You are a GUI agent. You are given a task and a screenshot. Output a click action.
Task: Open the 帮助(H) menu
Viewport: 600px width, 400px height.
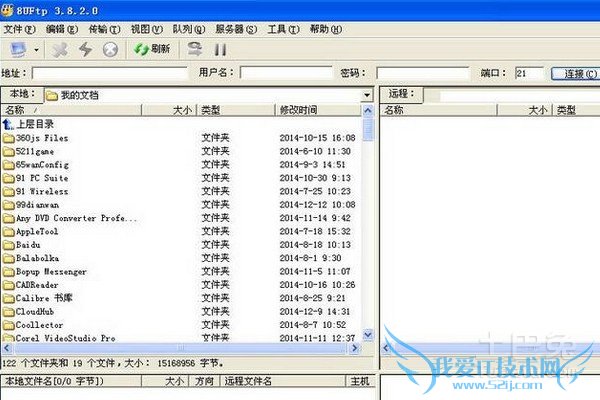(x=326, y=29)
